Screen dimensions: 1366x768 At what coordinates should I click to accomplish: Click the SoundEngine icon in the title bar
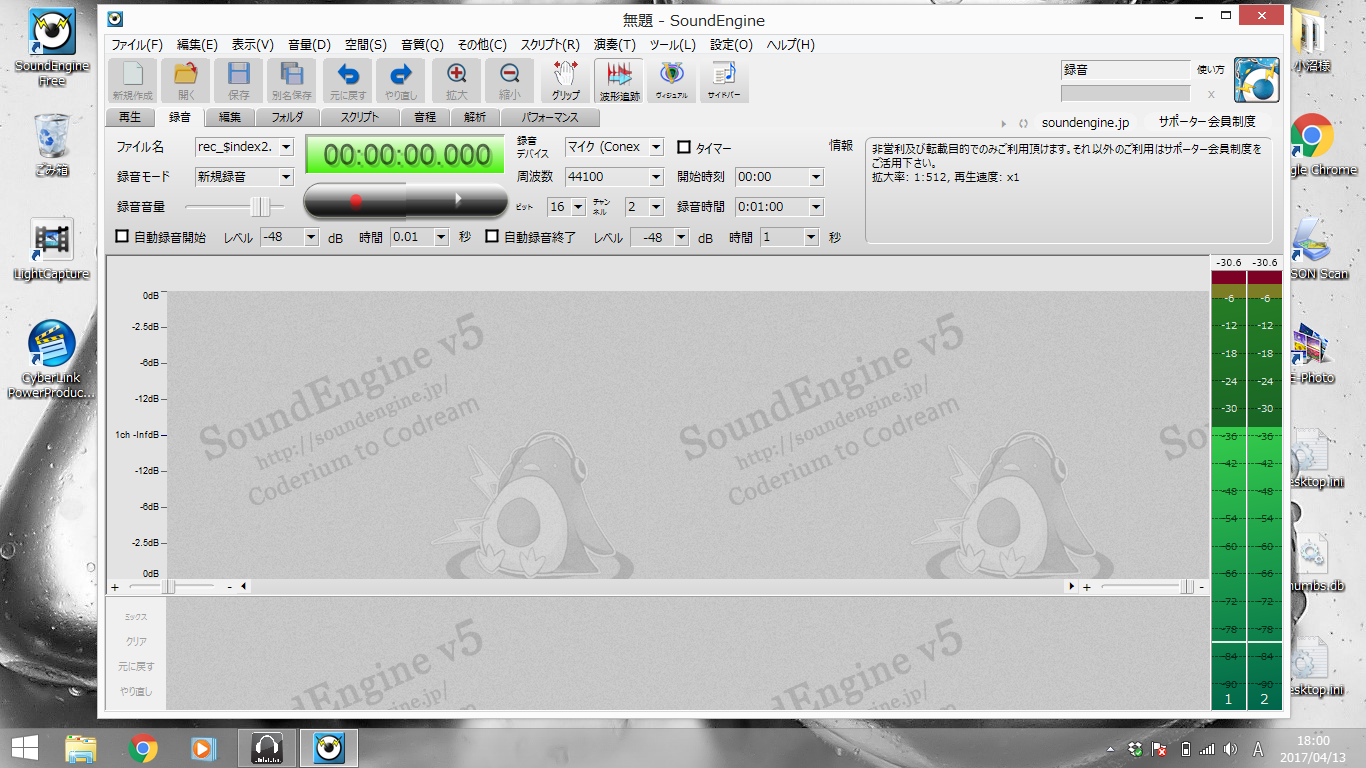pyautogui.click(x=115, y=19)
